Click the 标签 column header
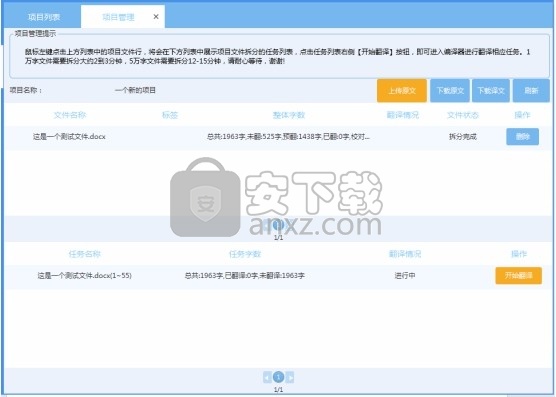Screen dimensions: 556x397 (169, 115)
